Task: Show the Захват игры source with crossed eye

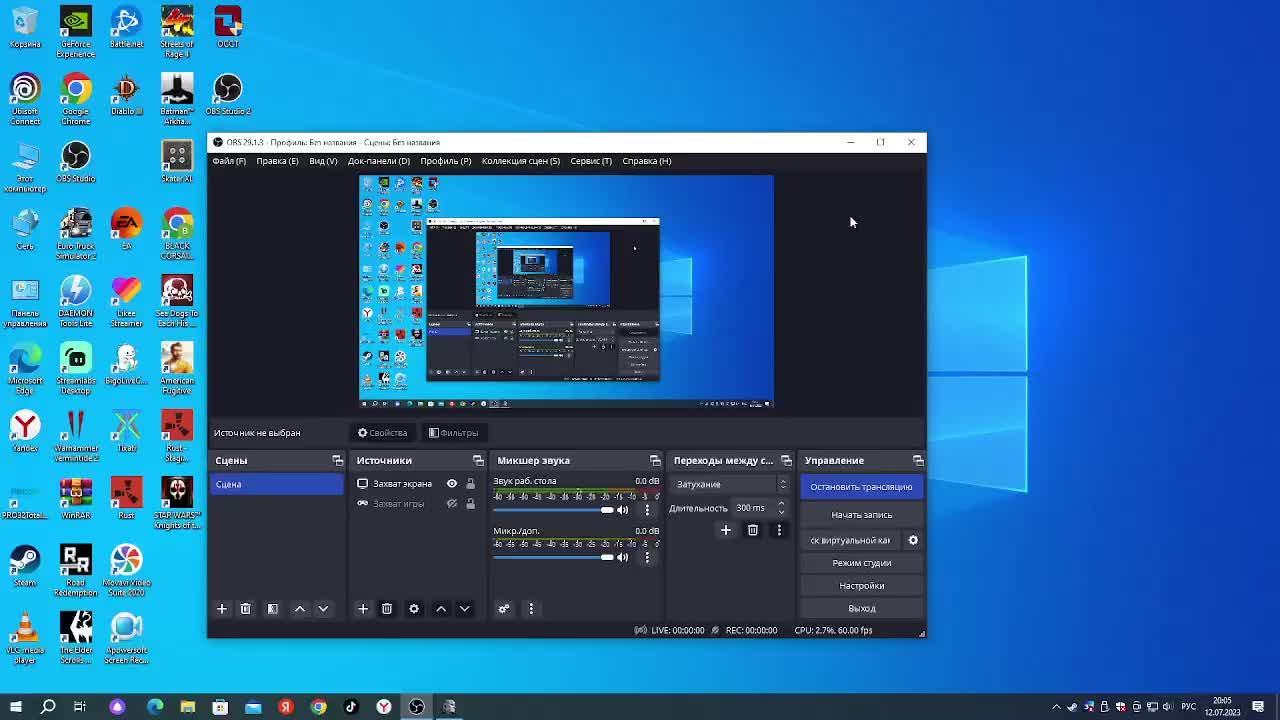Action: point(452,504)
